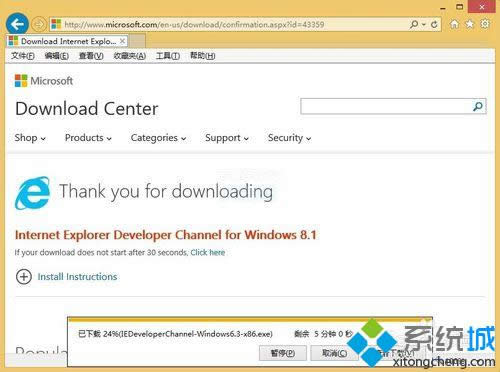Expand the Categories dropdown
This screenshot has width=500, height=372.
point(158,138)
